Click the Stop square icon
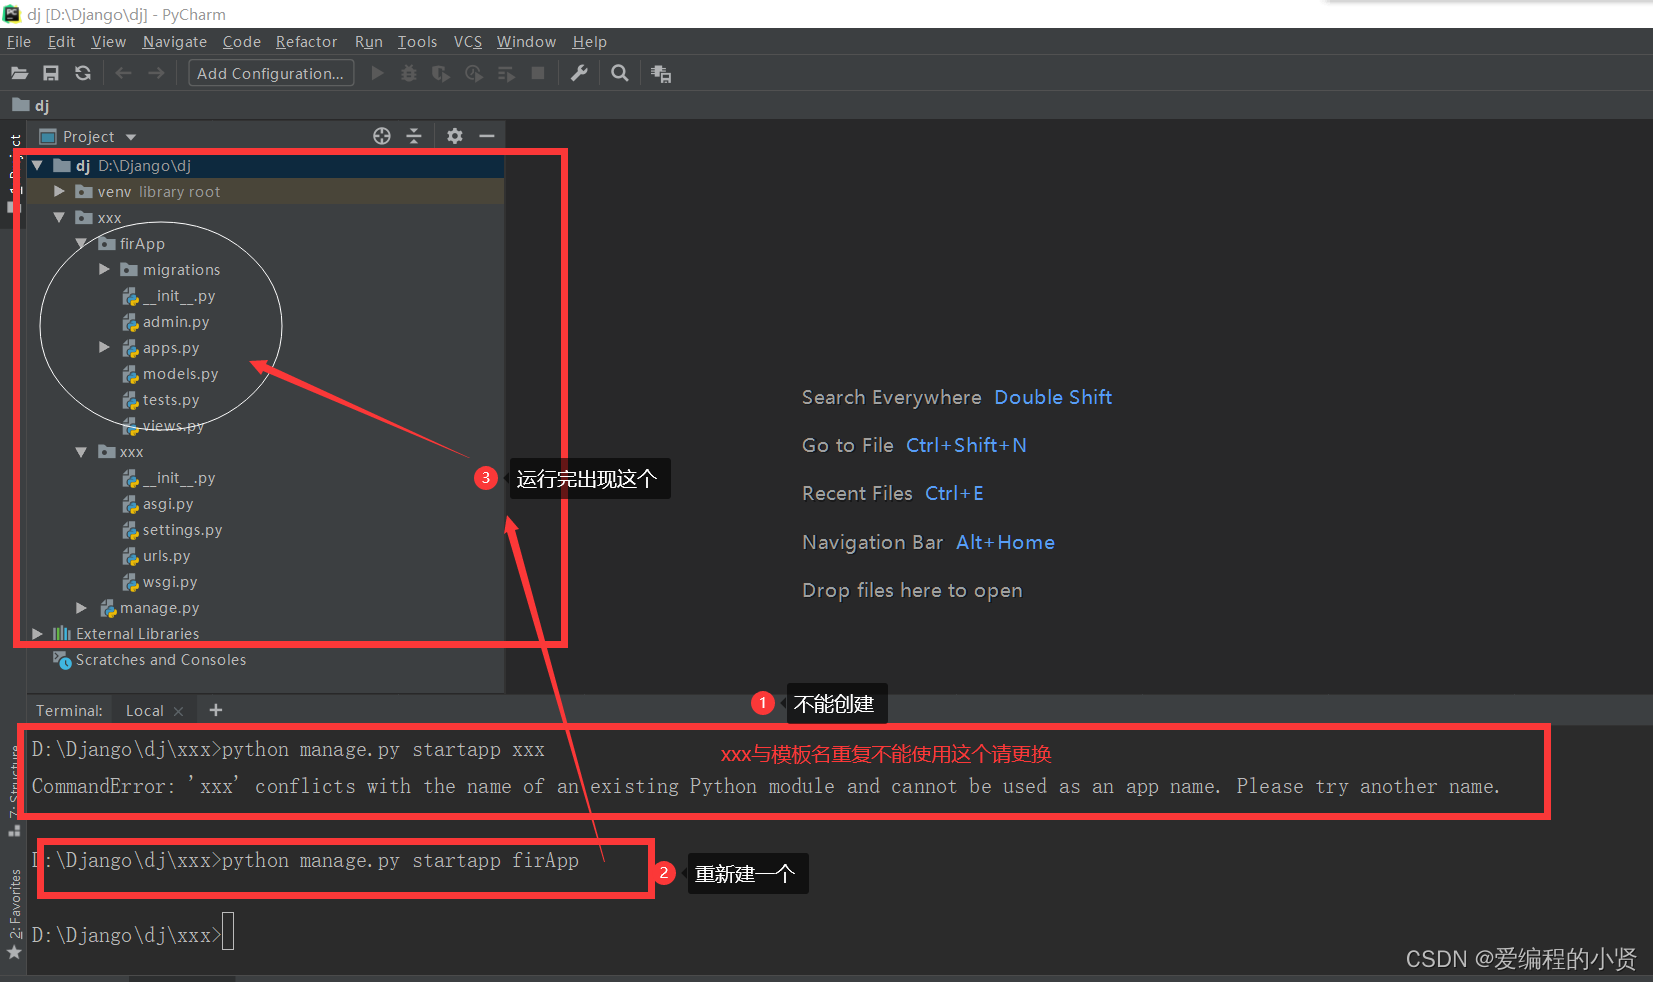Screen dimensions: 1653x982 point(538,73)
